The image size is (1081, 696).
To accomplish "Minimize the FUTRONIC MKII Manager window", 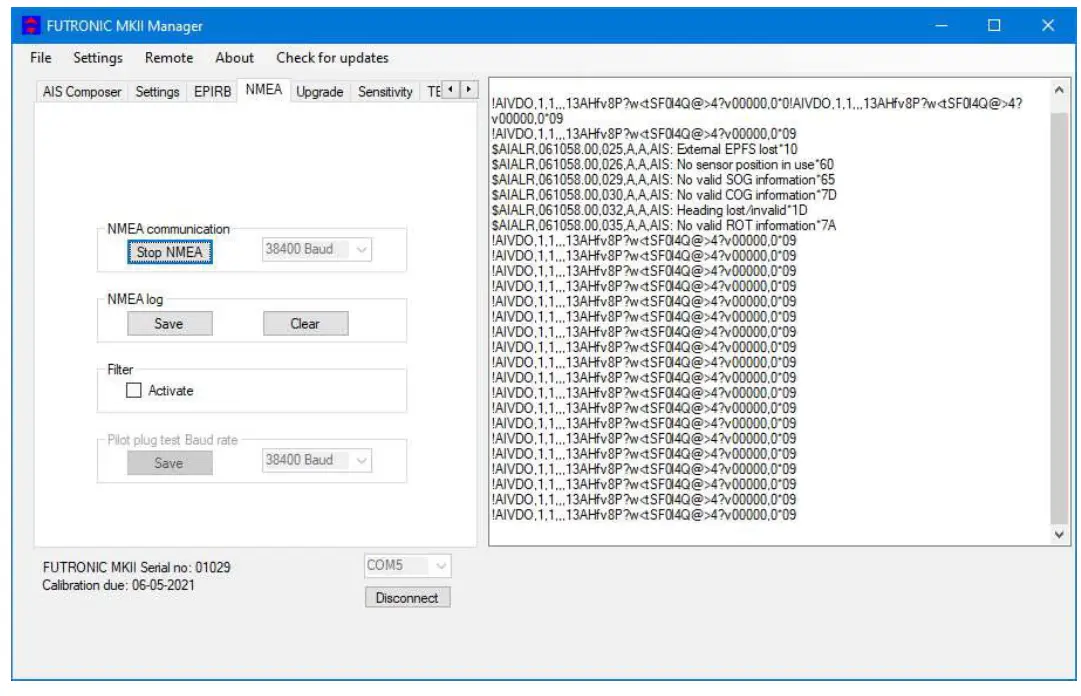I will pos(941,25).
